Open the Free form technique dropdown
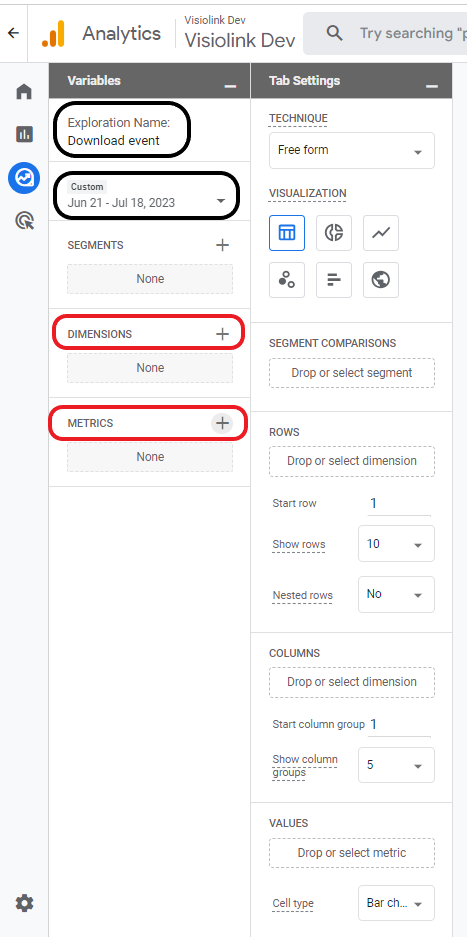The image size is (467, 937). click(x=352, y=151)
